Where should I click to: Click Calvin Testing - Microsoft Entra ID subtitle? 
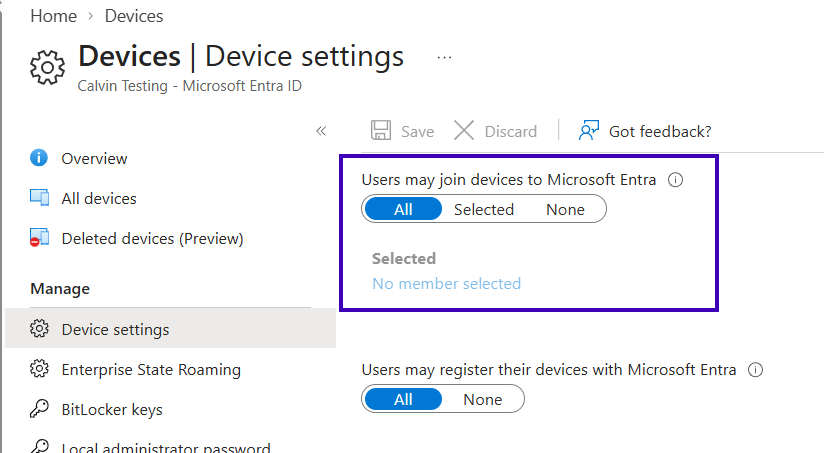point(189,86)
